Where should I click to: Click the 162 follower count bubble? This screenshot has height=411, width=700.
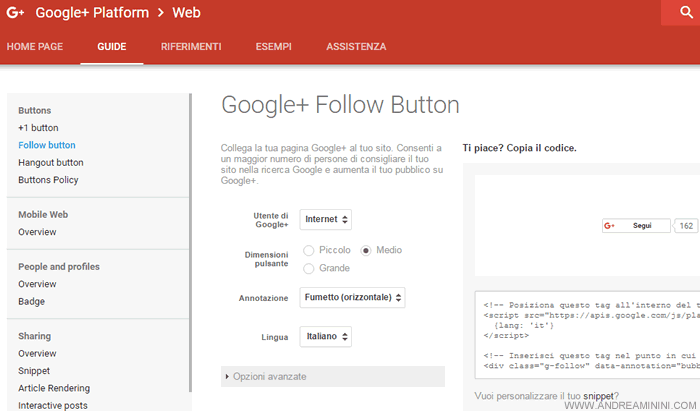pos(686,226)
